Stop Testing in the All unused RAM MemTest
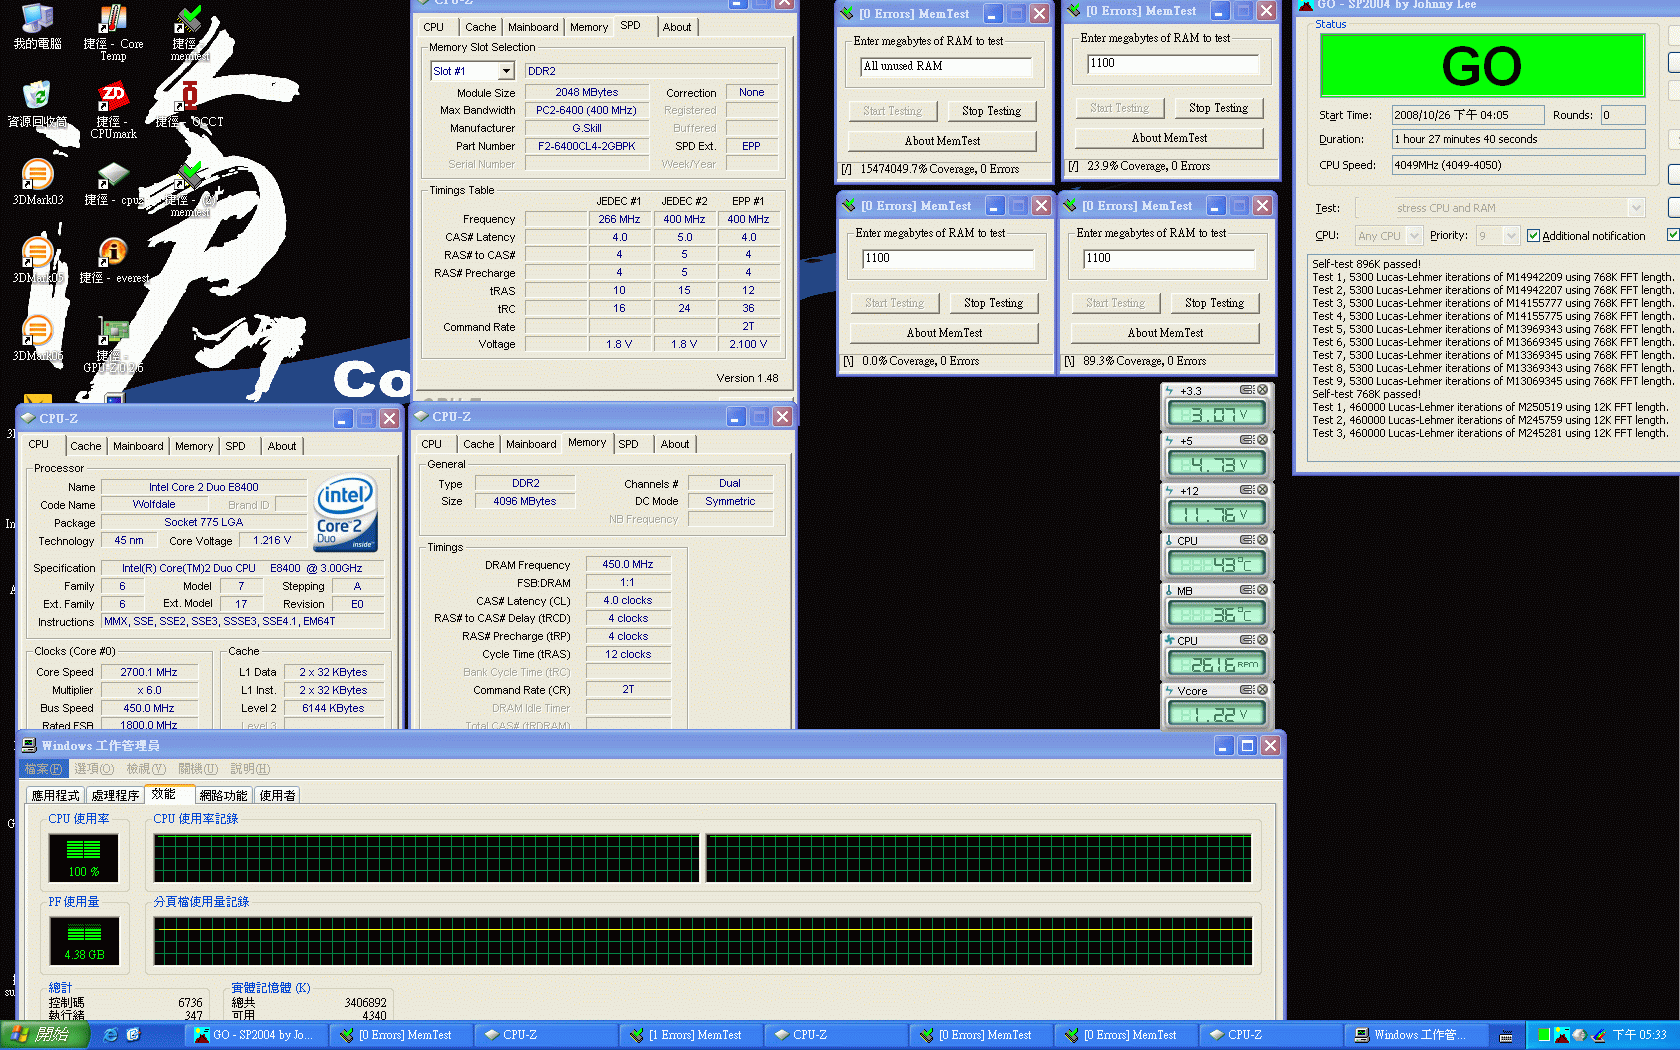The image size is (1680, 1050). coord(991,111)
